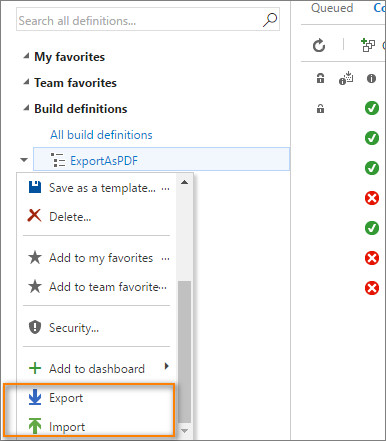Choose Save as a template menu entry
The width and height of the screenshot is (386, 441).
coord(97,188)
